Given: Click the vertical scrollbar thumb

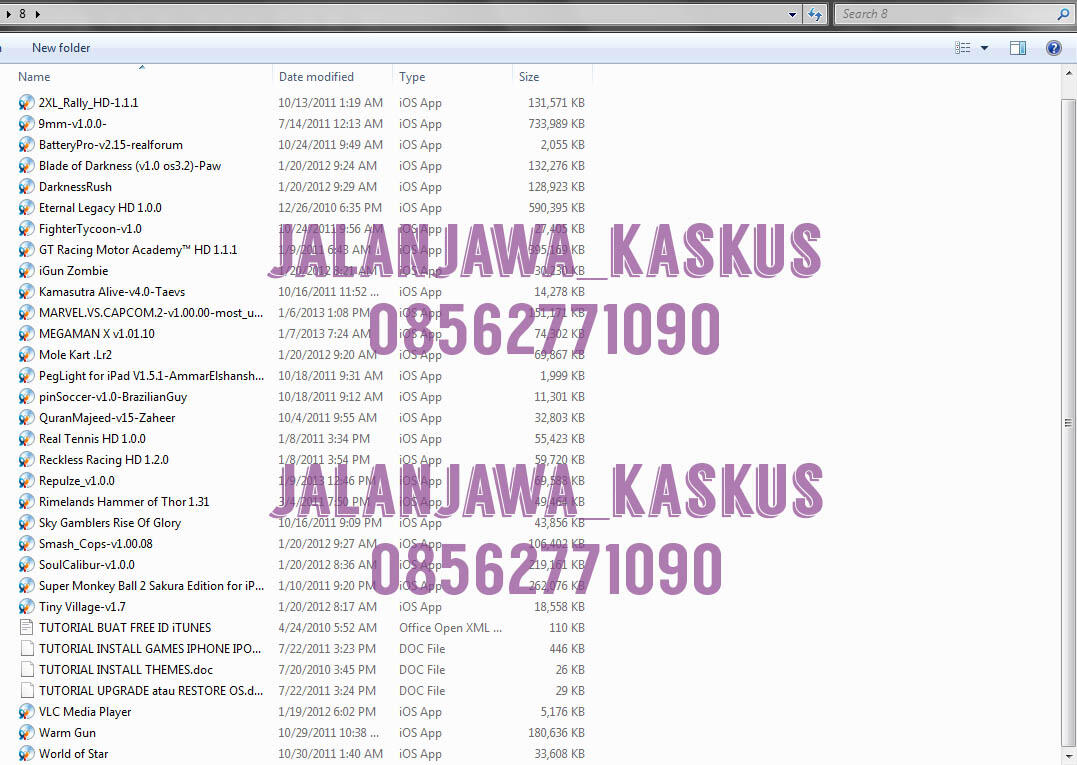Looking at the screenshot, I should [x=1068, y=422].
